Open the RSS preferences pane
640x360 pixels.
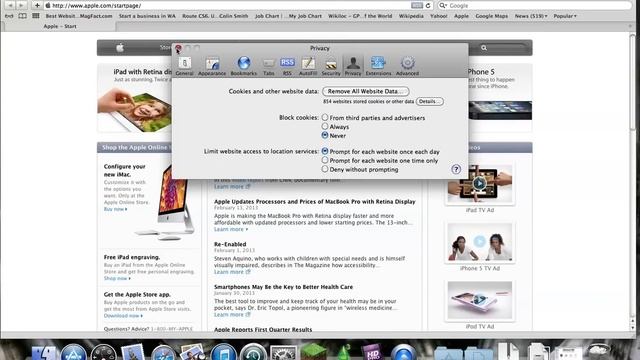coord(287,66)
